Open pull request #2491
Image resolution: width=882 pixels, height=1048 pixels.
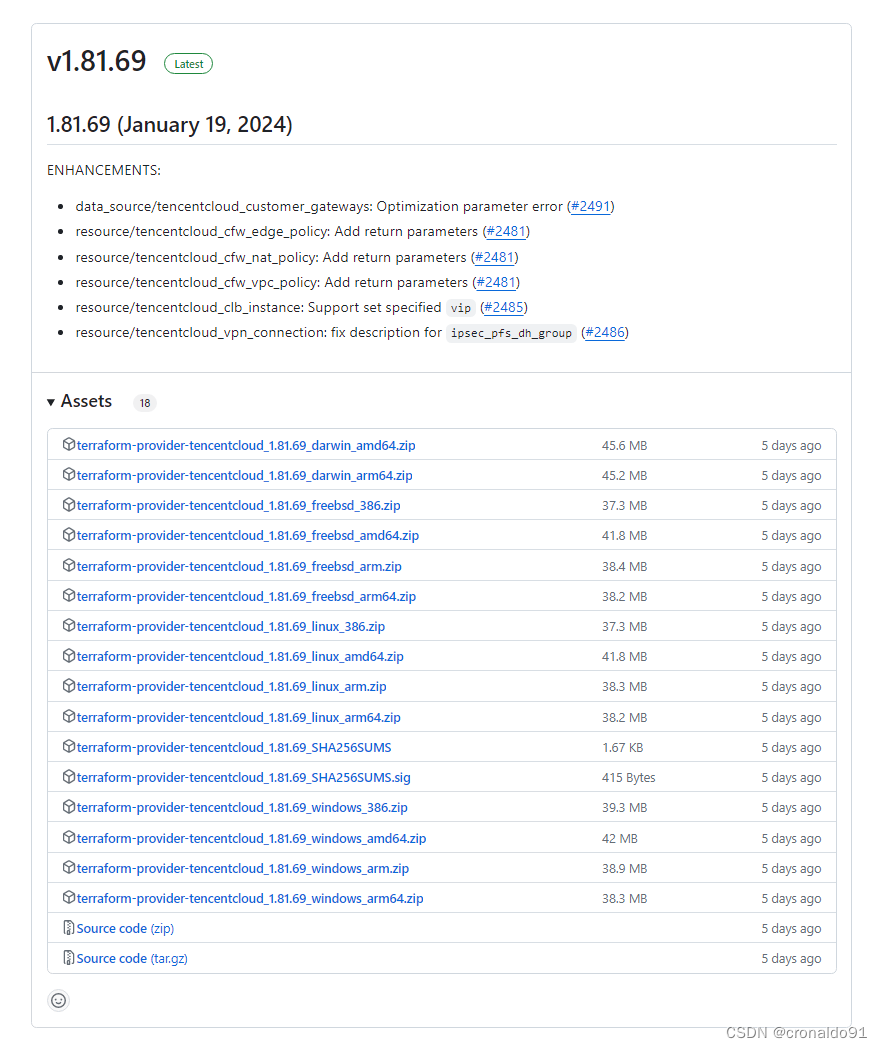click(x=590, y=206)
